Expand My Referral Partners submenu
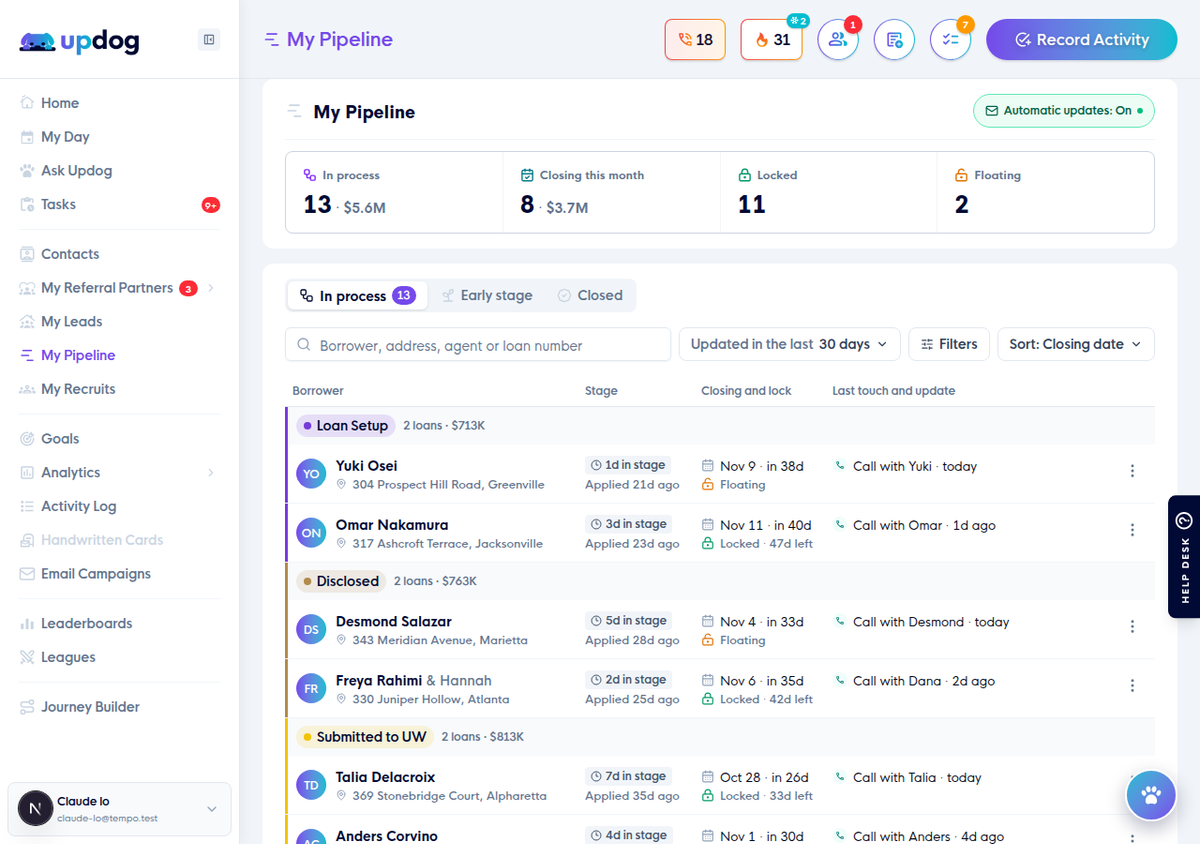This screenshot has width=1200, height=844. click(211, 288)
